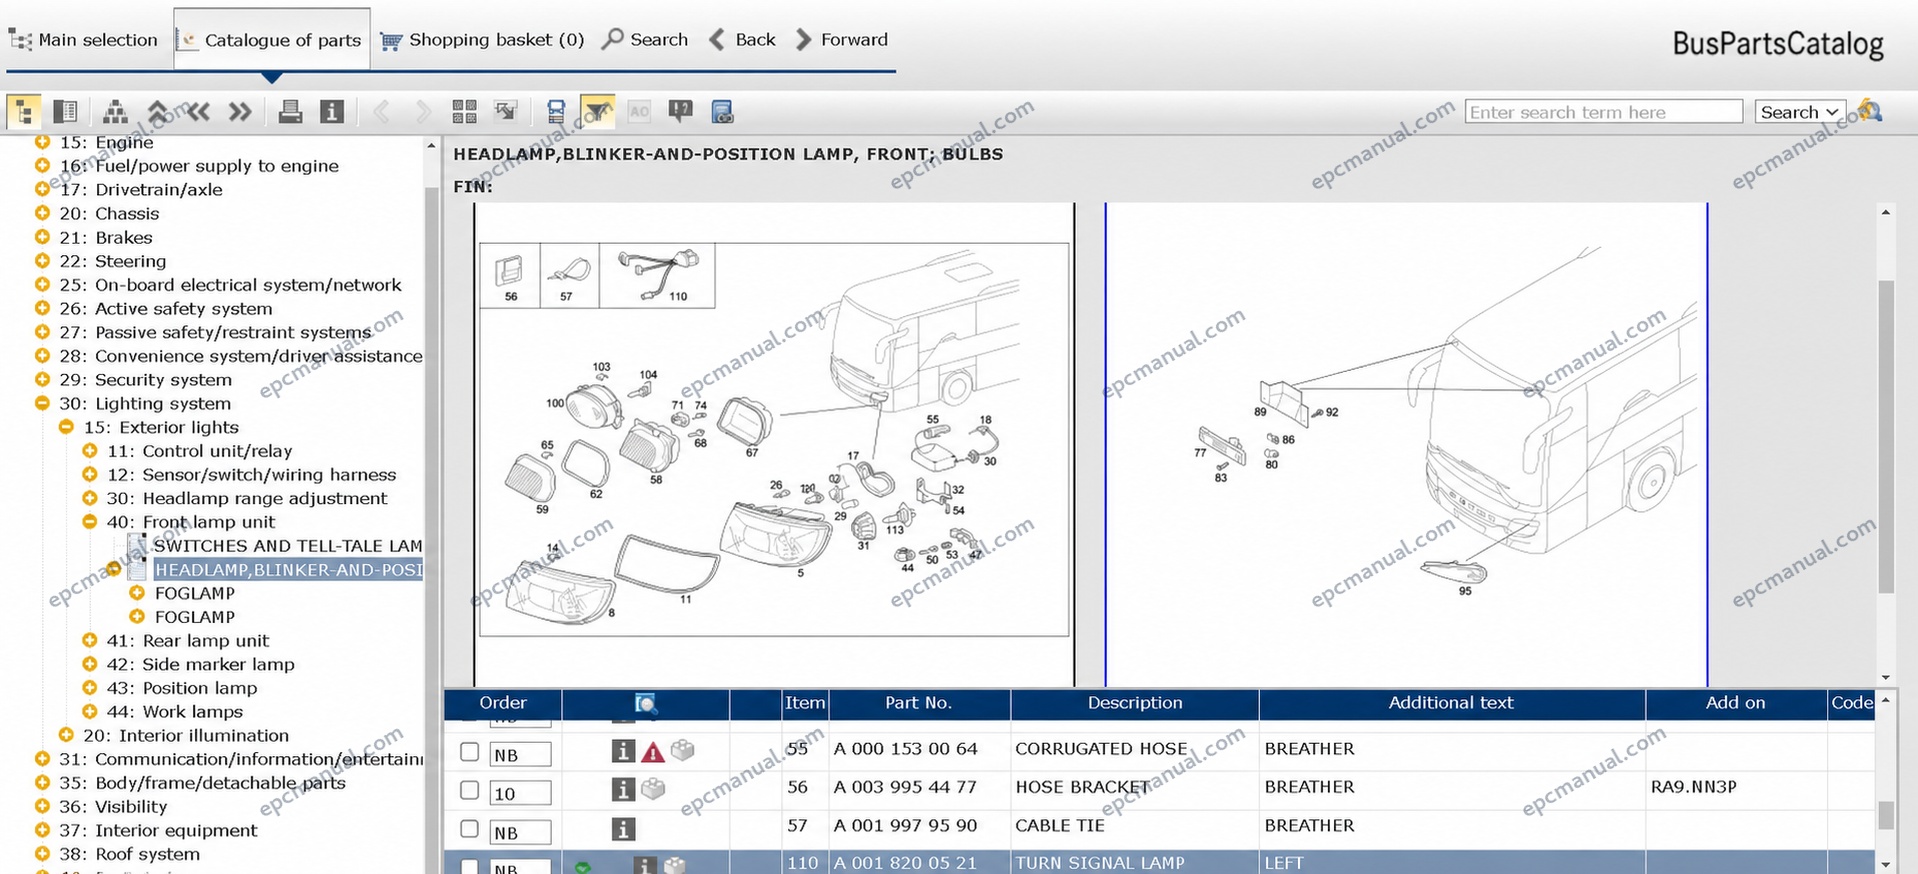Click the hierarchy pyramid toolbar icon
Screen dimensions: 1918x874
tap(116, 112)
